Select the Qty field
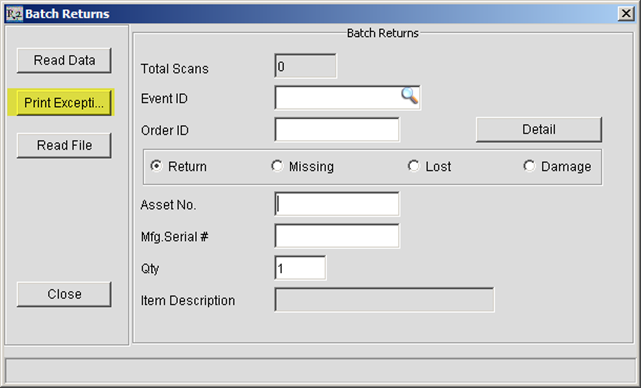Viewport: 641px width, 388px height. click(300, 268)
